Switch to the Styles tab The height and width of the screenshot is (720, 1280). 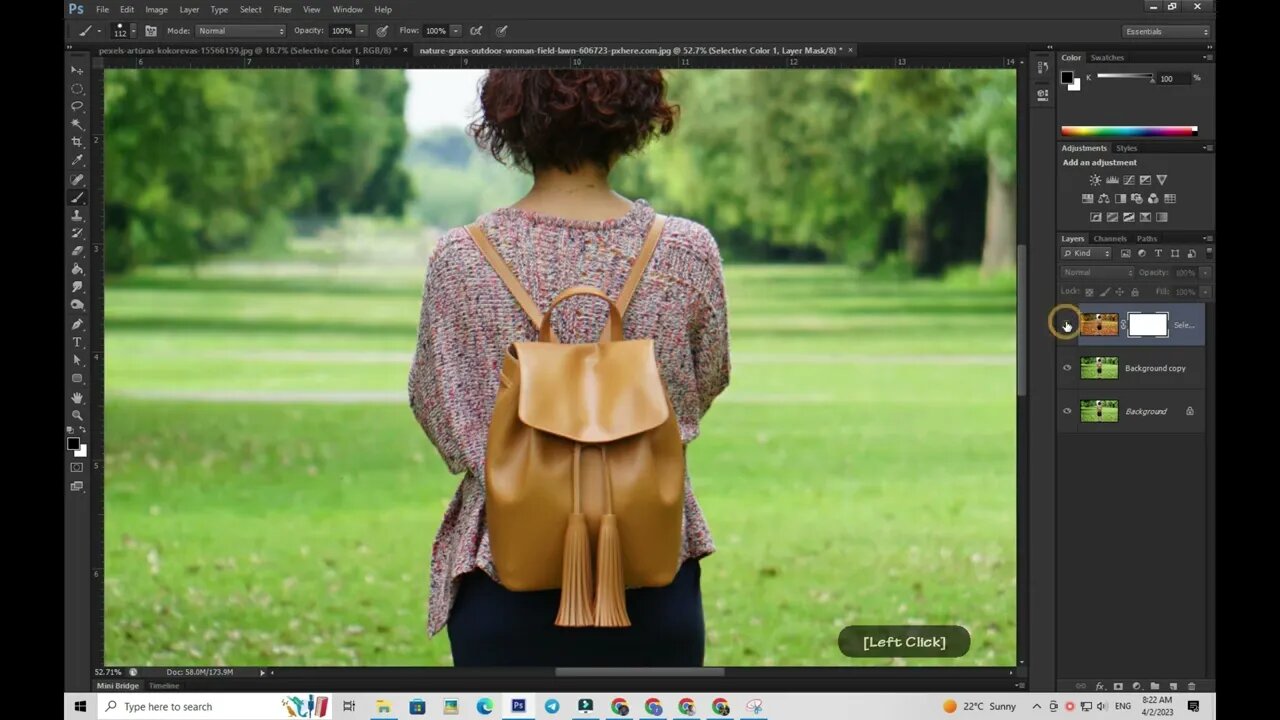[1127, 148]
